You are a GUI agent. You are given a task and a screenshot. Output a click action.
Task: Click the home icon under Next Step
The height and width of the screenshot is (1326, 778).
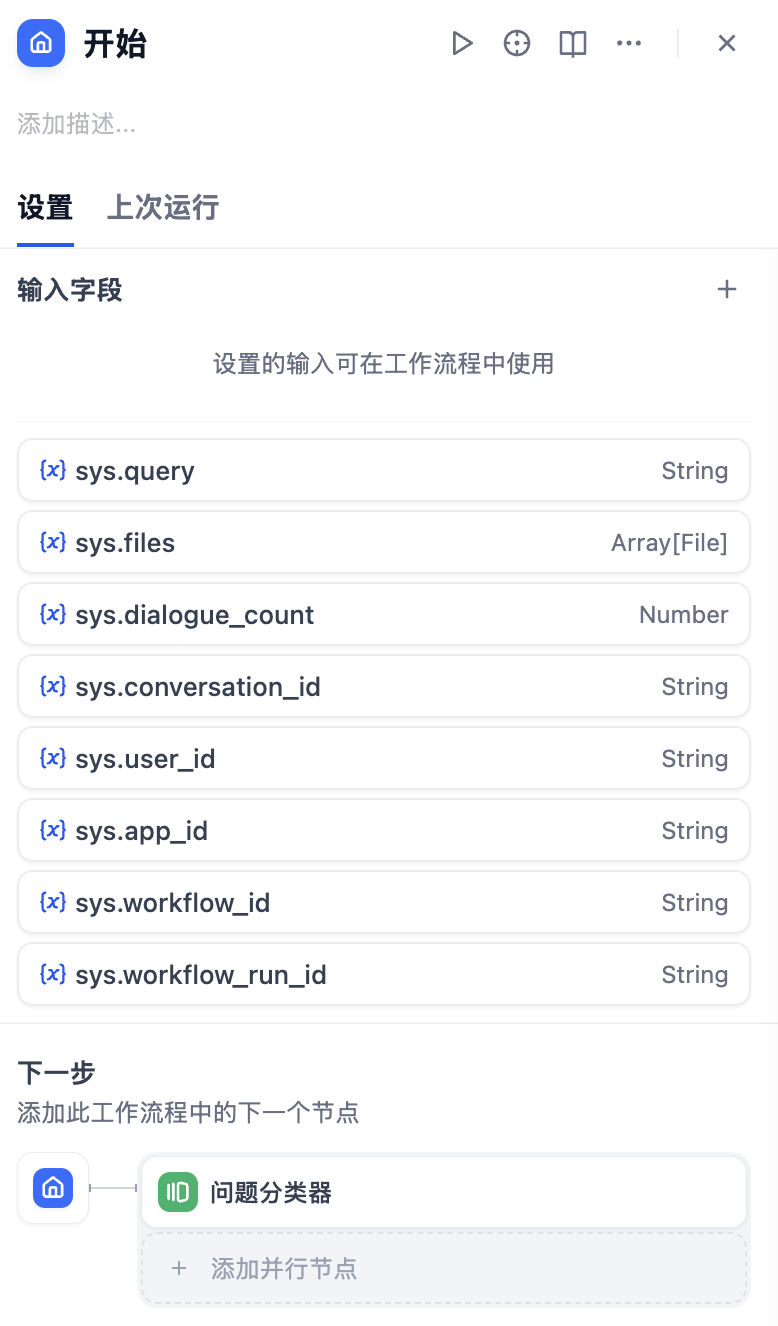click(x=53, y=1188)
